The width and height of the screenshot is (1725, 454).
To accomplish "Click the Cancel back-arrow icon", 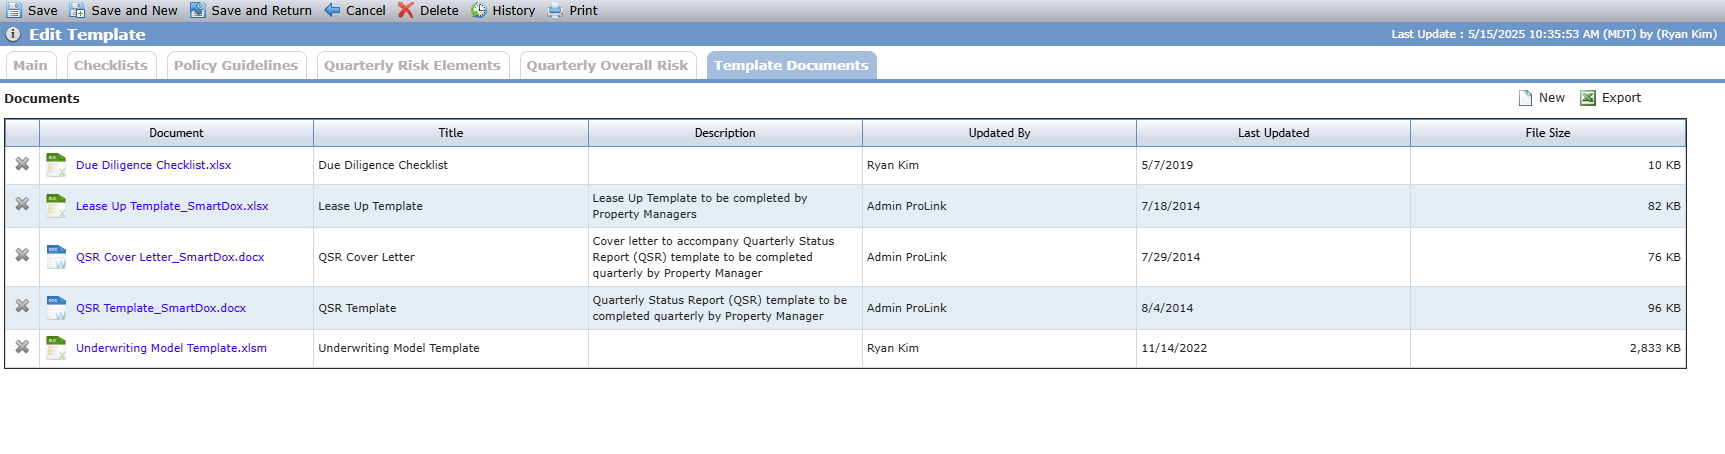I will tap(332, 10).
